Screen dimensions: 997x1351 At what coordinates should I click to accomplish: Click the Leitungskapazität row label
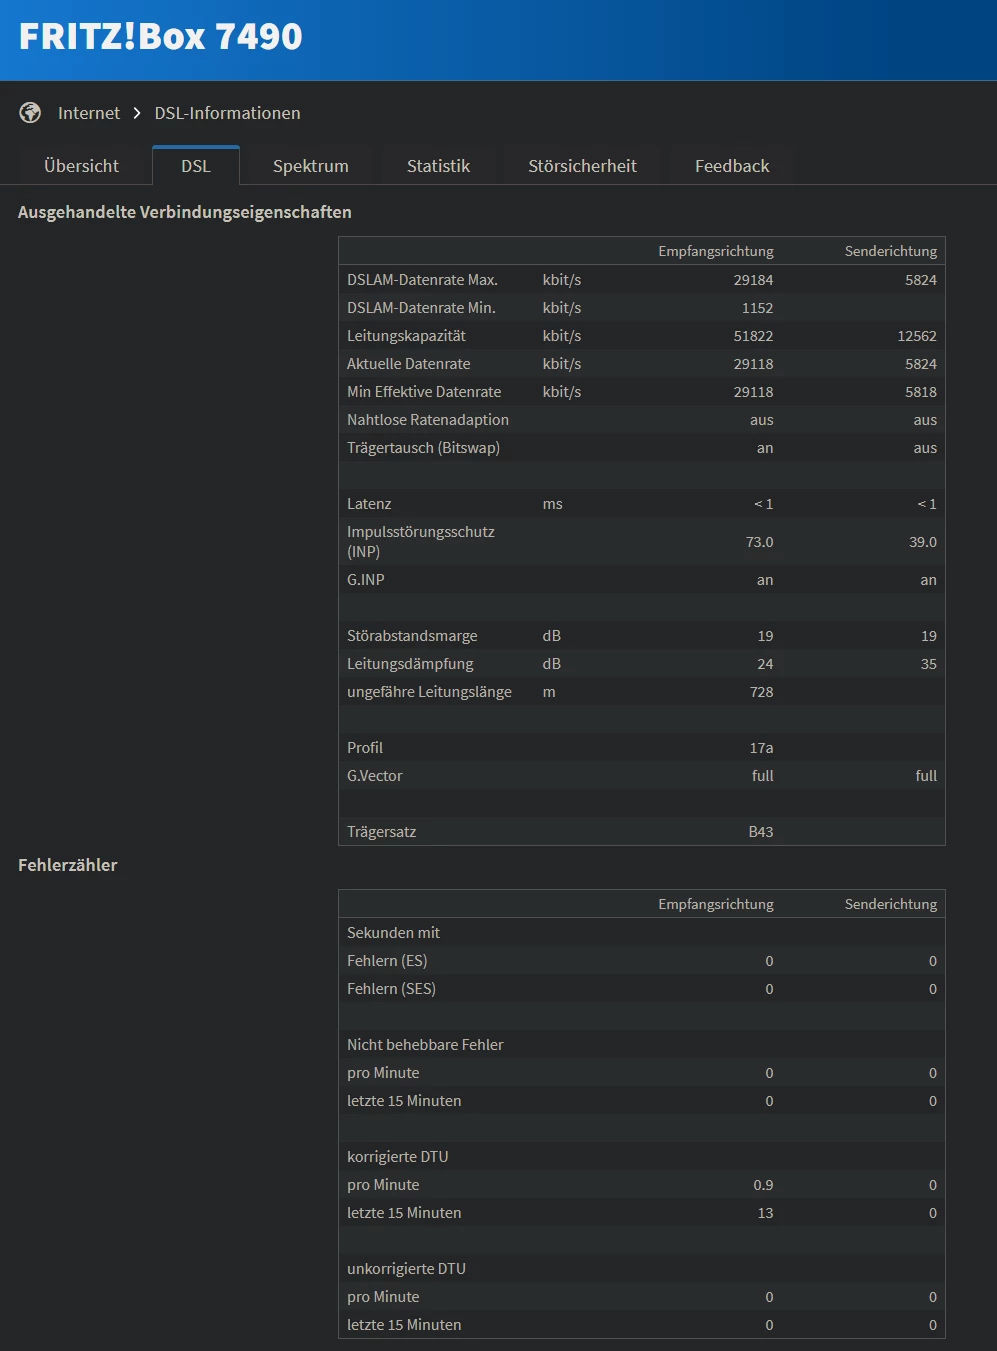point(406,336)
